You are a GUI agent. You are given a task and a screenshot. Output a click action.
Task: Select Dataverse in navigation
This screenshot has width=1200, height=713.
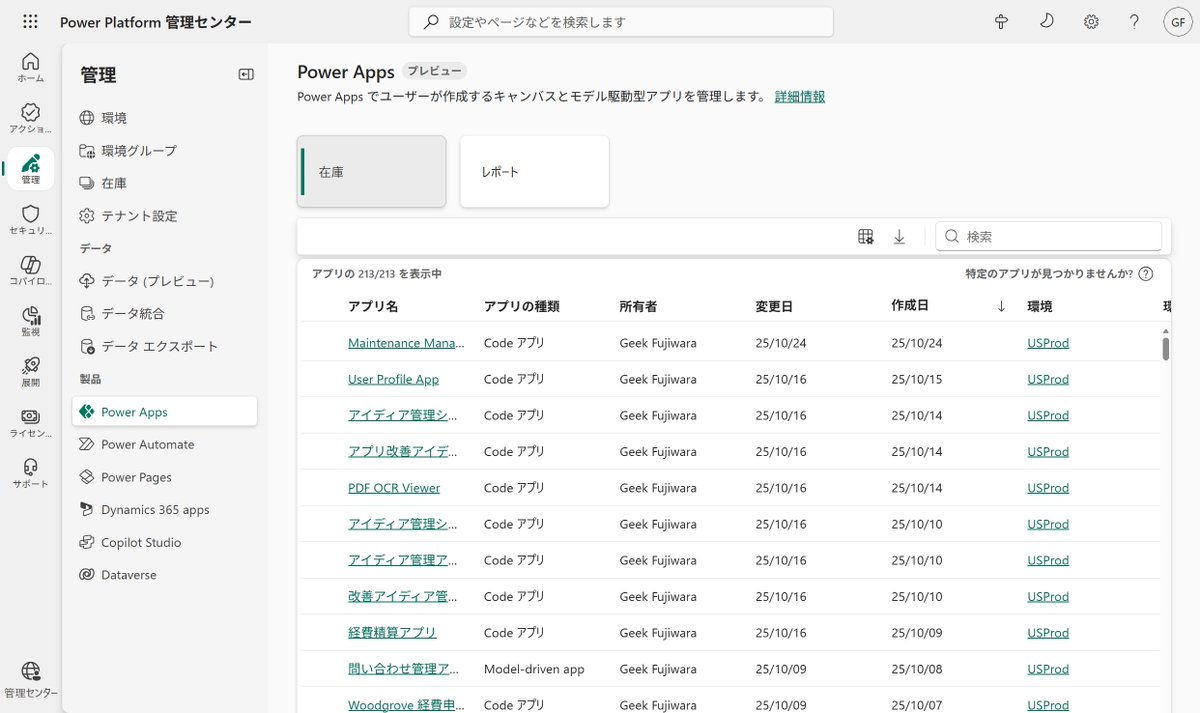point(164,575)
